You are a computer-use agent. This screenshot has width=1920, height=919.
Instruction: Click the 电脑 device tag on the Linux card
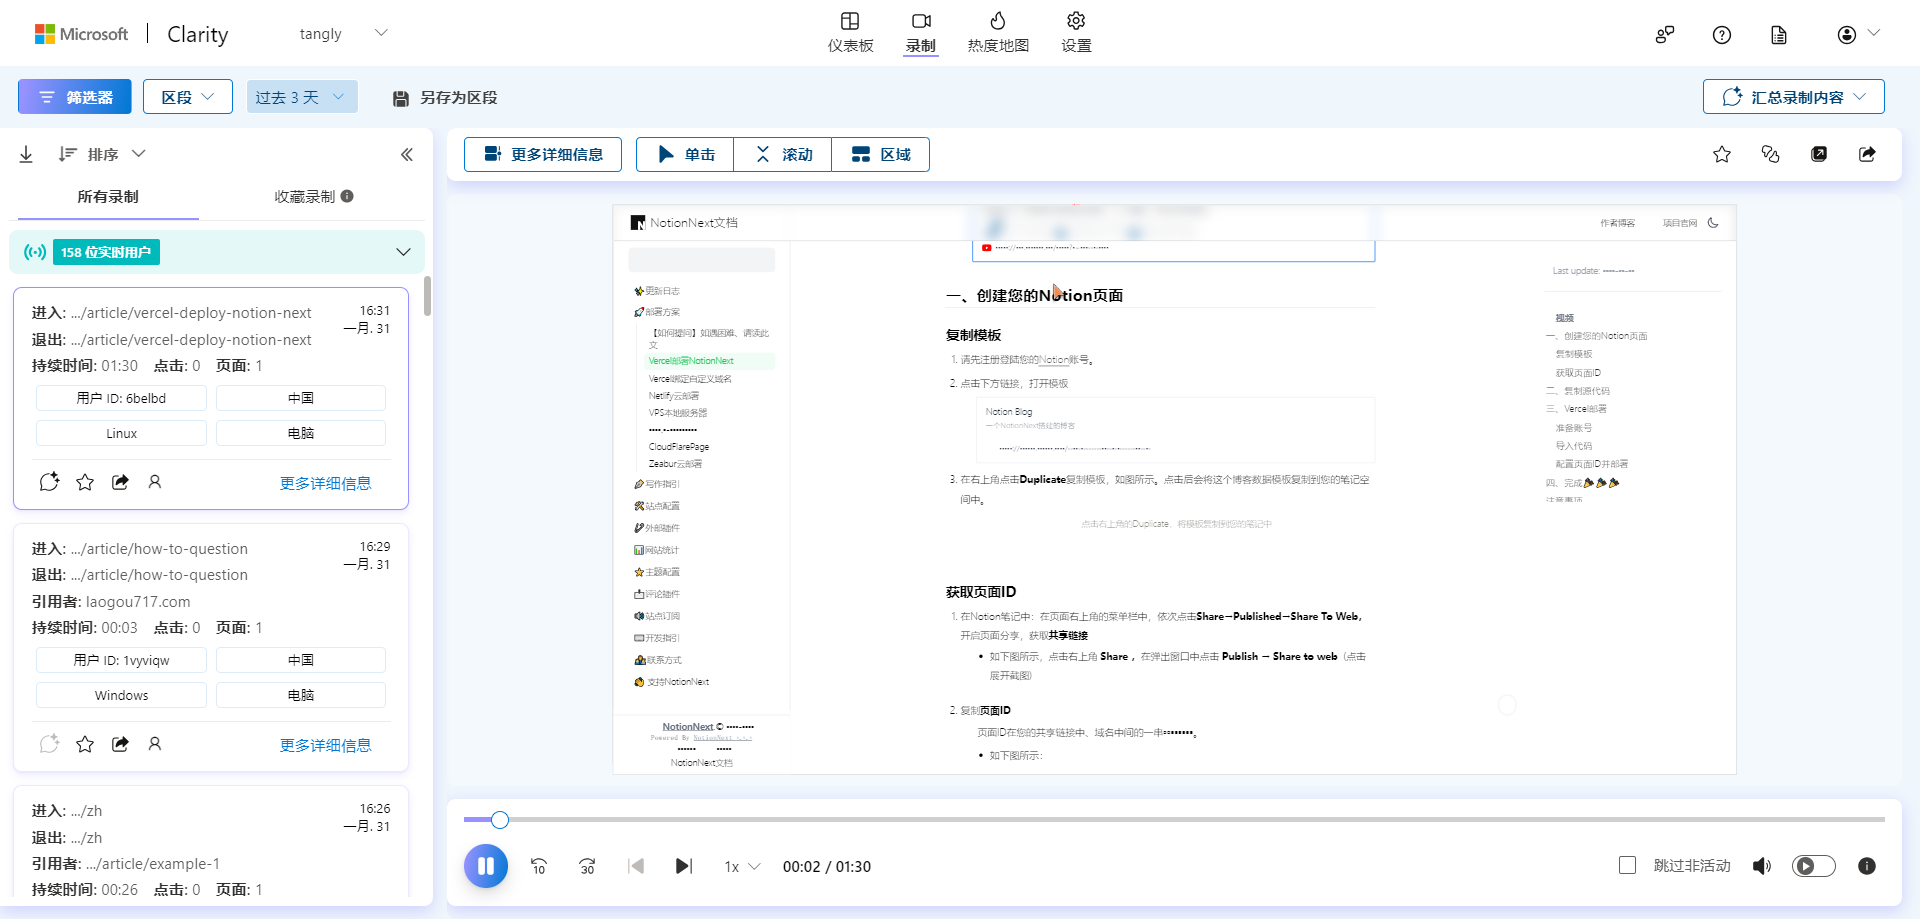(x=301, y=433)
